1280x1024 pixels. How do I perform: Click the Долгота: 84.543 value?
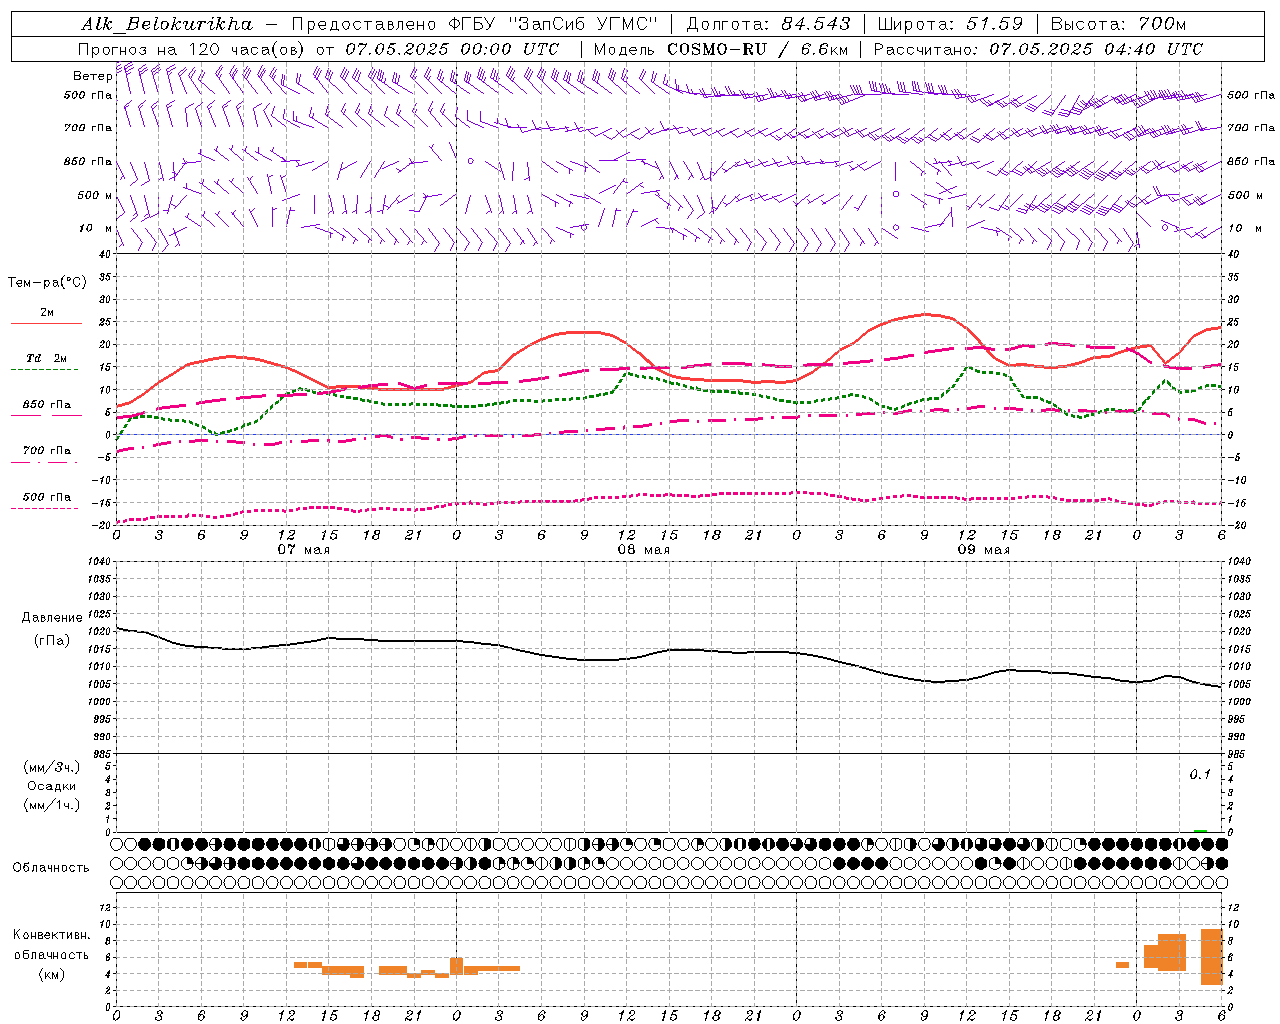(x=768, y=24)
